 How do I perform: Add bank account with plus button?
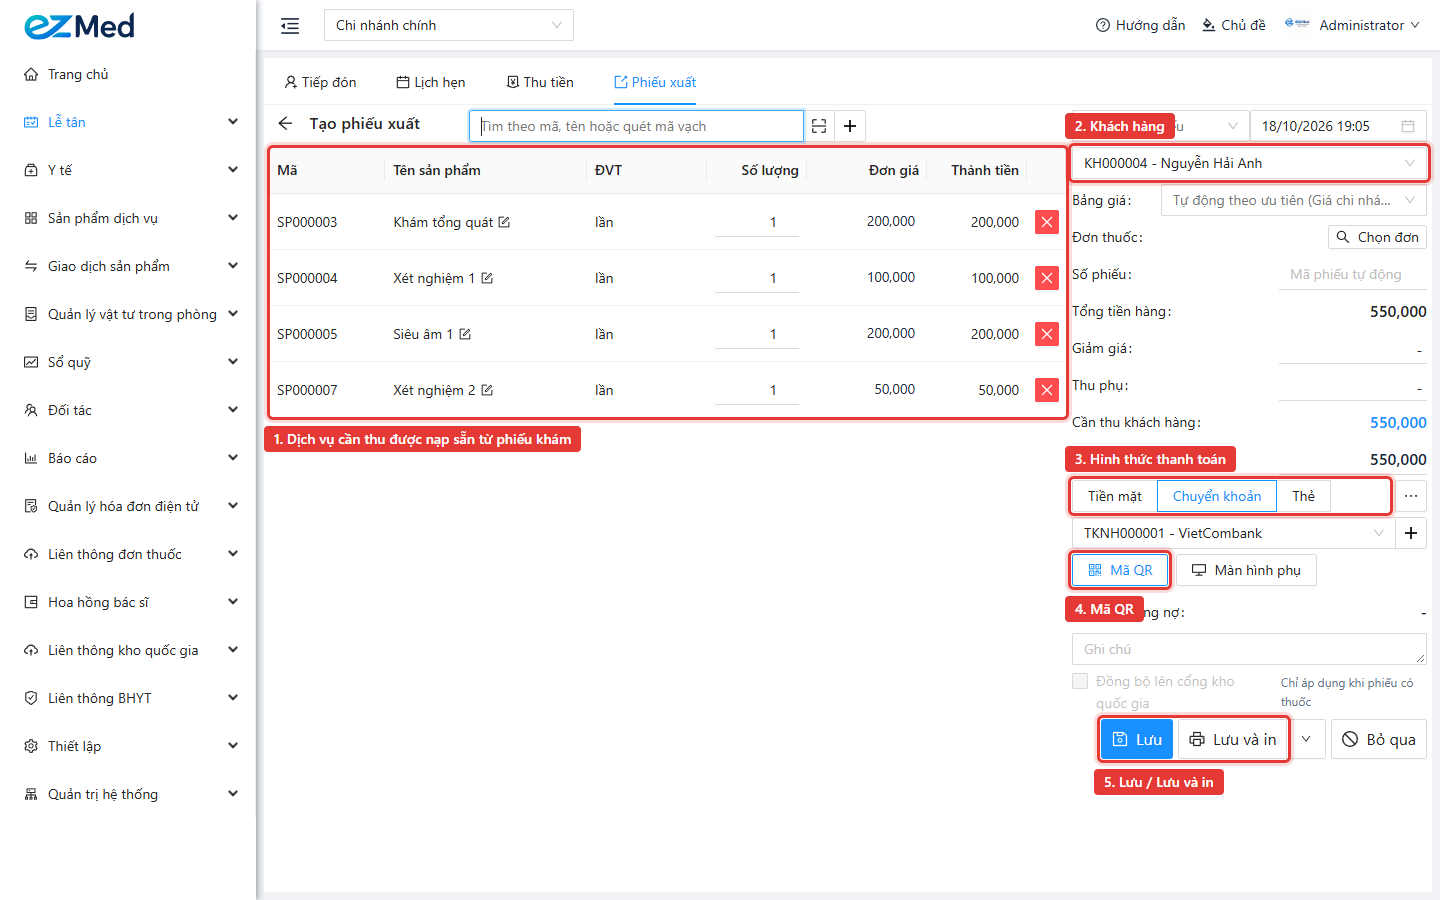point(1411,533)
